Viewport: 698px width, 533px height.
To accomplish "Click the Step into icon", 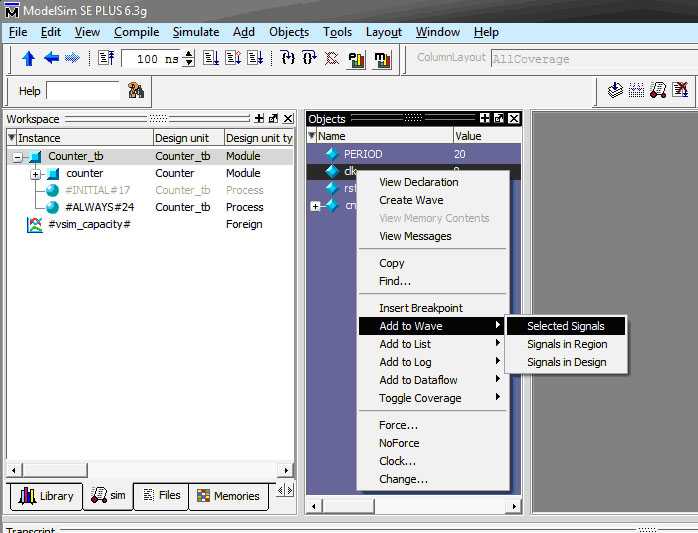I will pos(288,58).
